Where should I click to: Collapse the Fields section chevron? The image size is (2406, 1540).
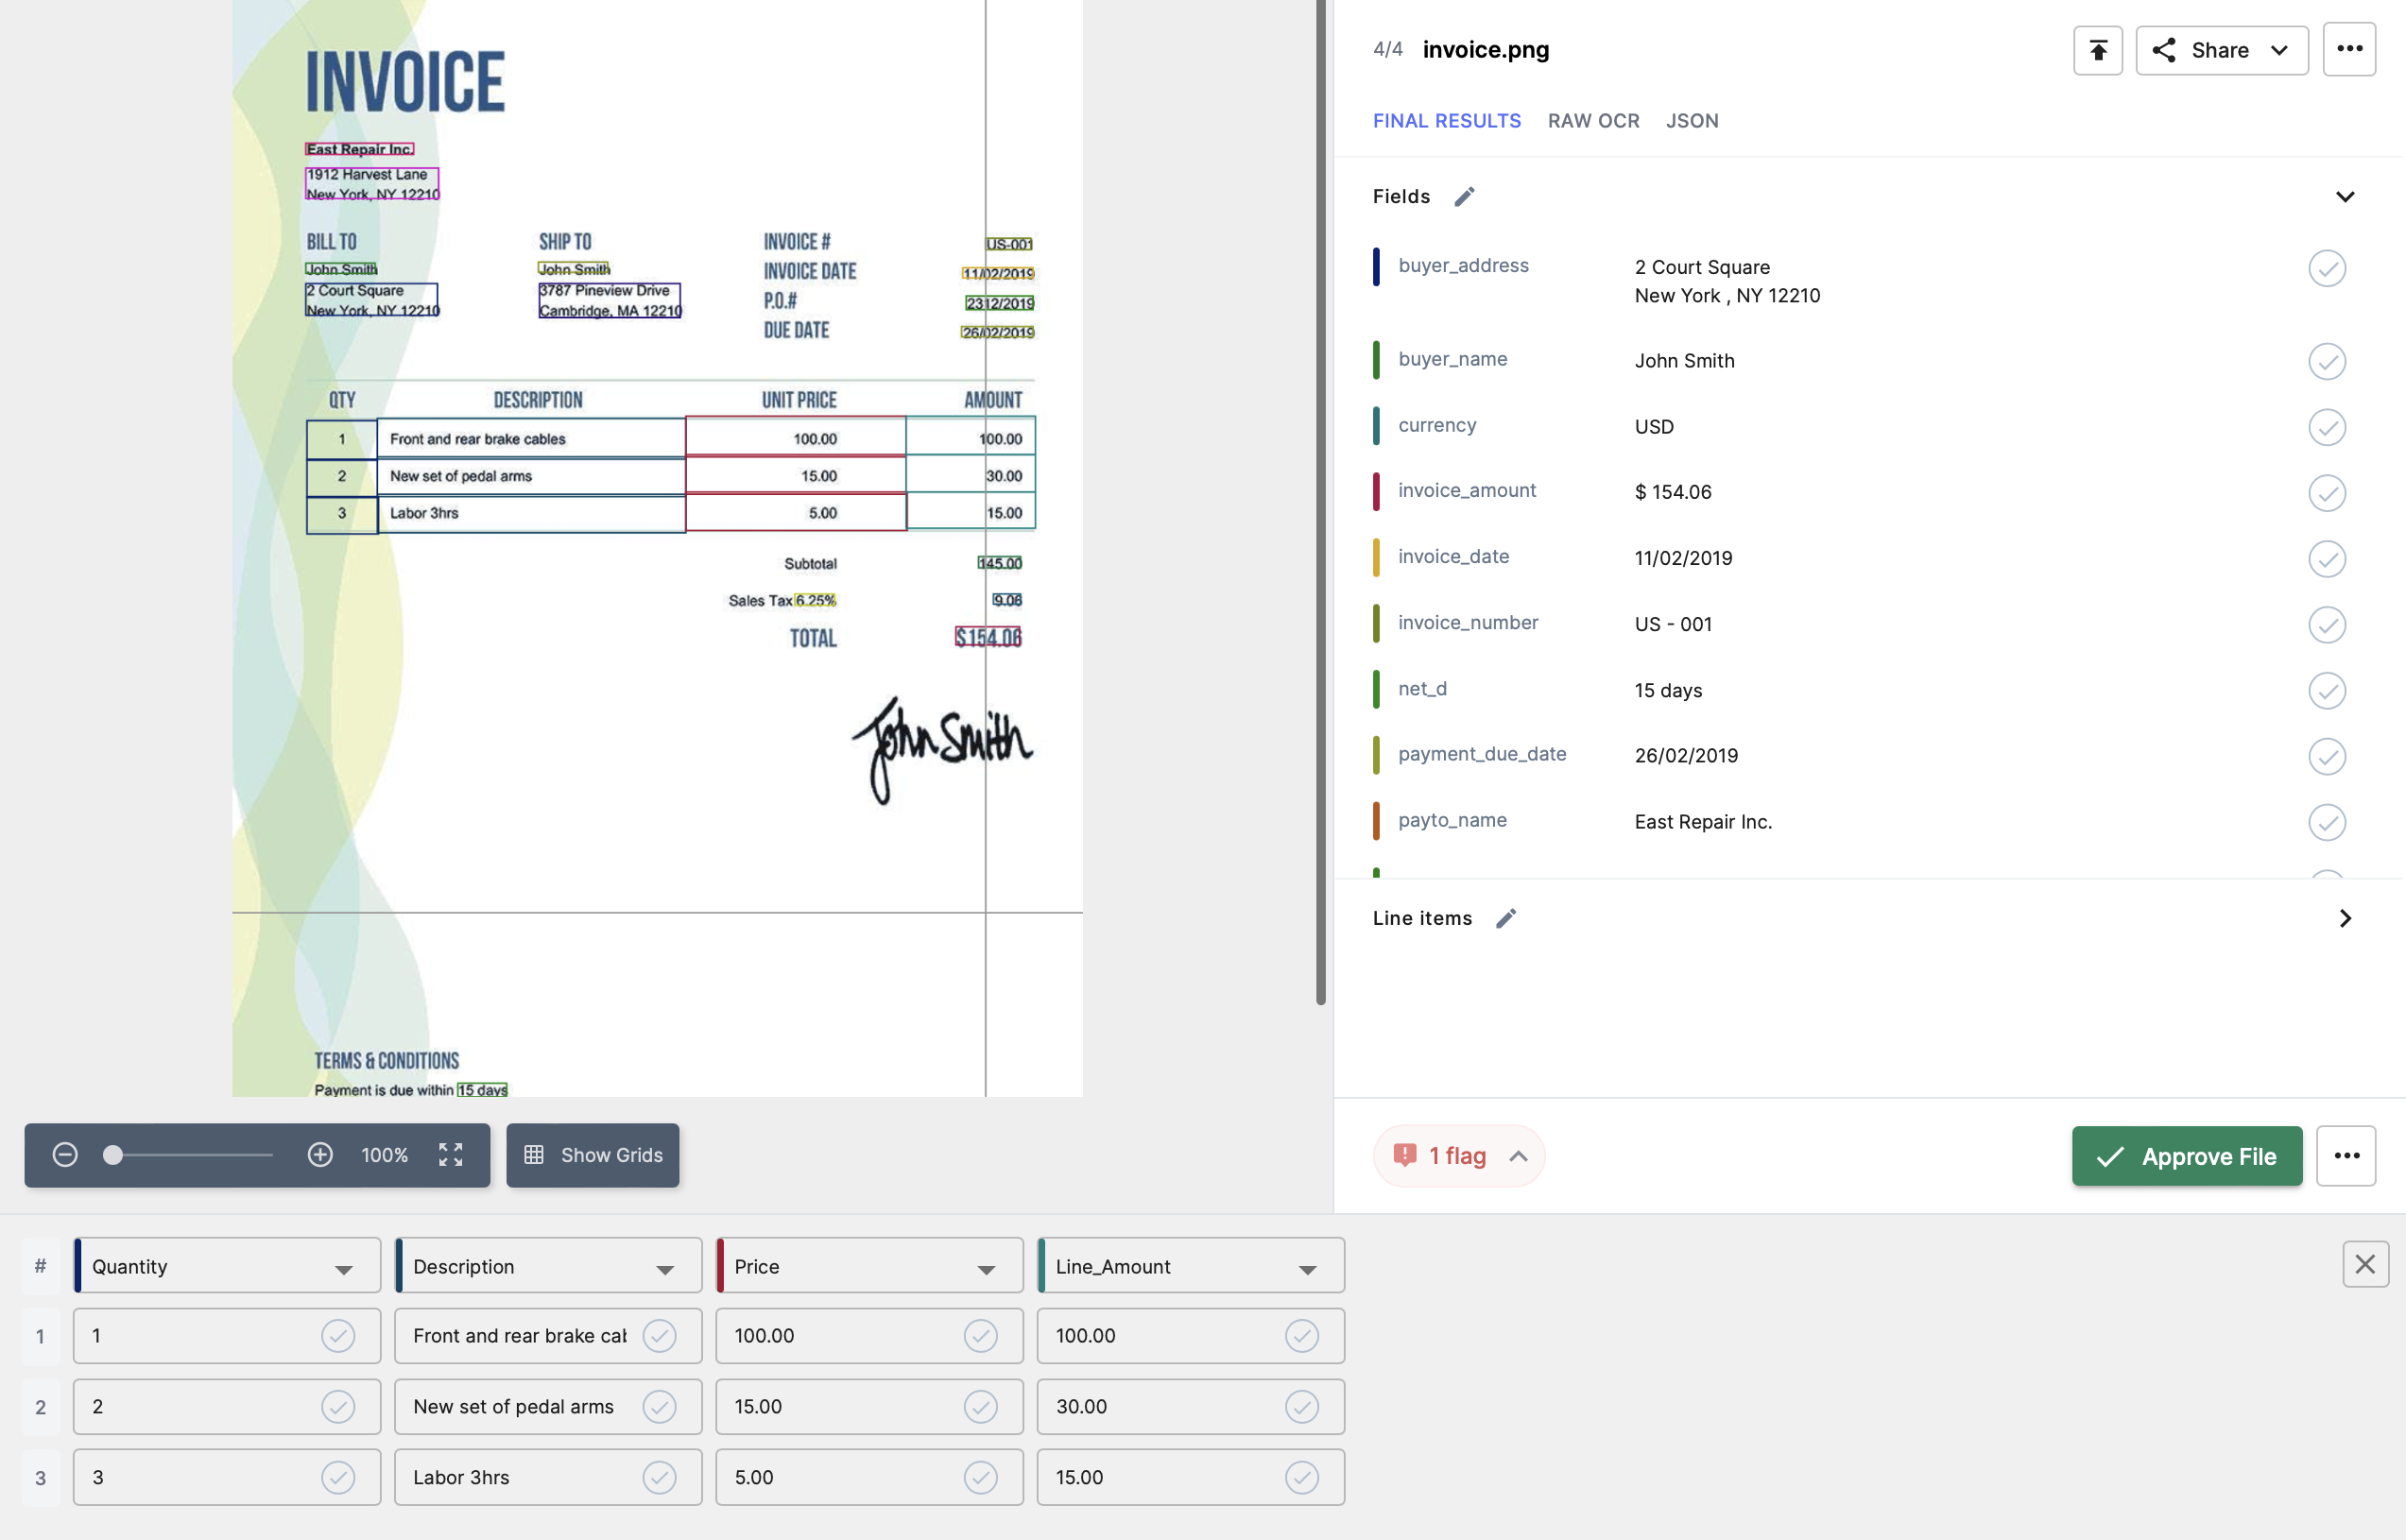(x=2345, y=196)
